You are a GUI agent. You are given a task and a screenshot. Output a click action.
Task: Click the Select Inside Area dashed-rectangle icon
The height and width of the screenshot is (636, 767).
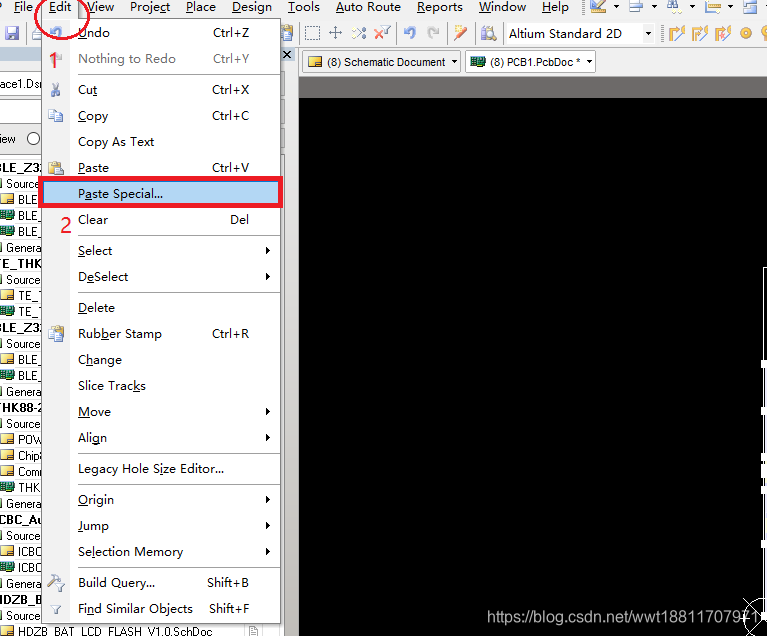coord(313,34)
